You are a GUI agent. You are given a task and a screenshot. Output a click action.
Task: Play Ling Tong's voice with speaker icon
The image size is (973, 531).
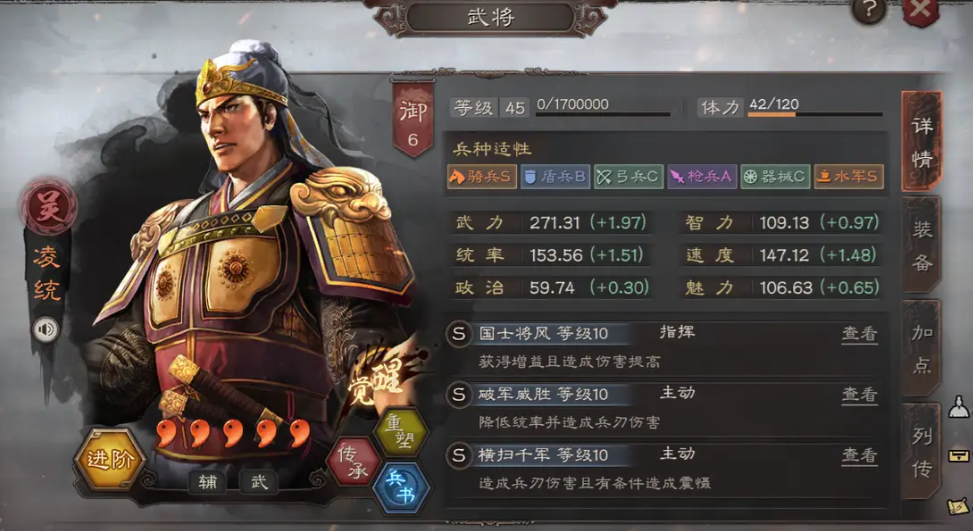46,329
